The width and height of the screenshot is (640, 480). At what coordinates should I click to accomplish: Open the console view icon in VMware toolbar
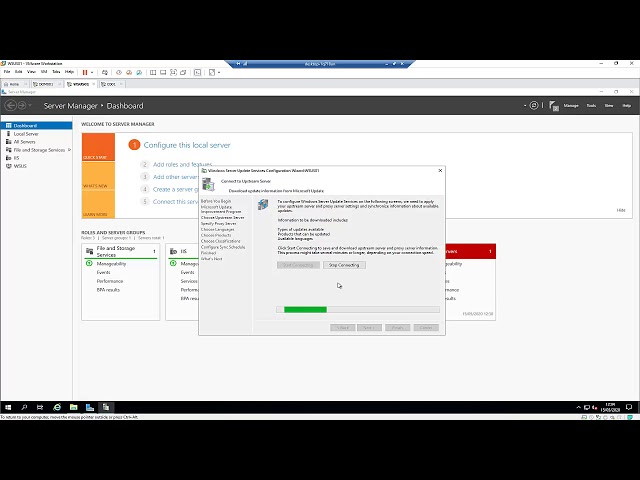198,72
